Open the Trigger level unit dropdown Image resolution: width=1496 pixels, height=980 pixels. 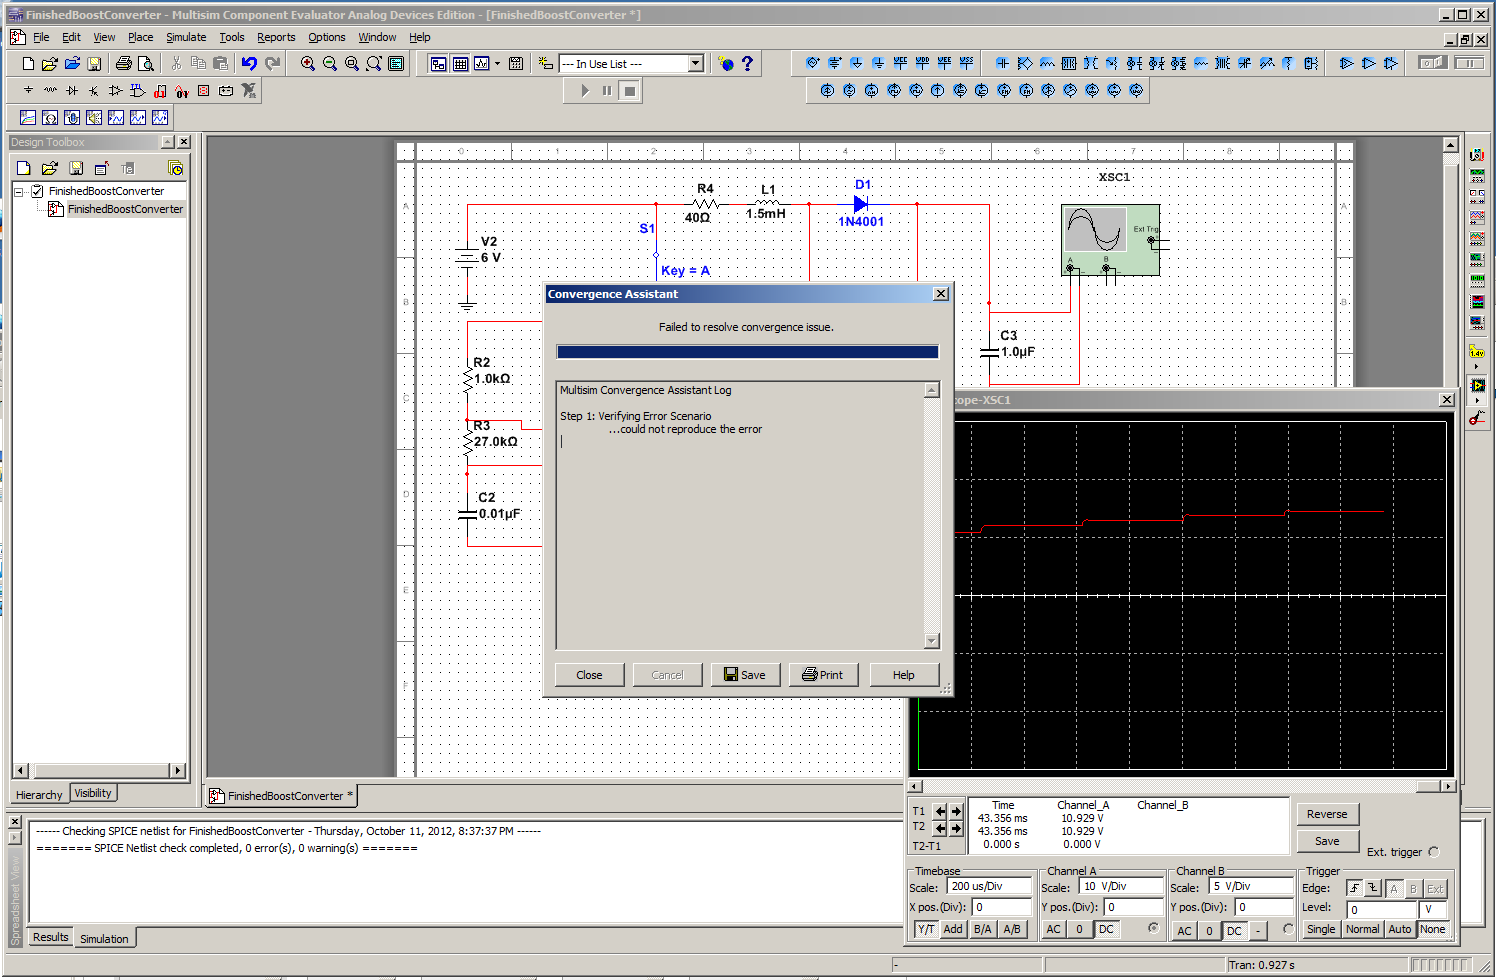1431,909
